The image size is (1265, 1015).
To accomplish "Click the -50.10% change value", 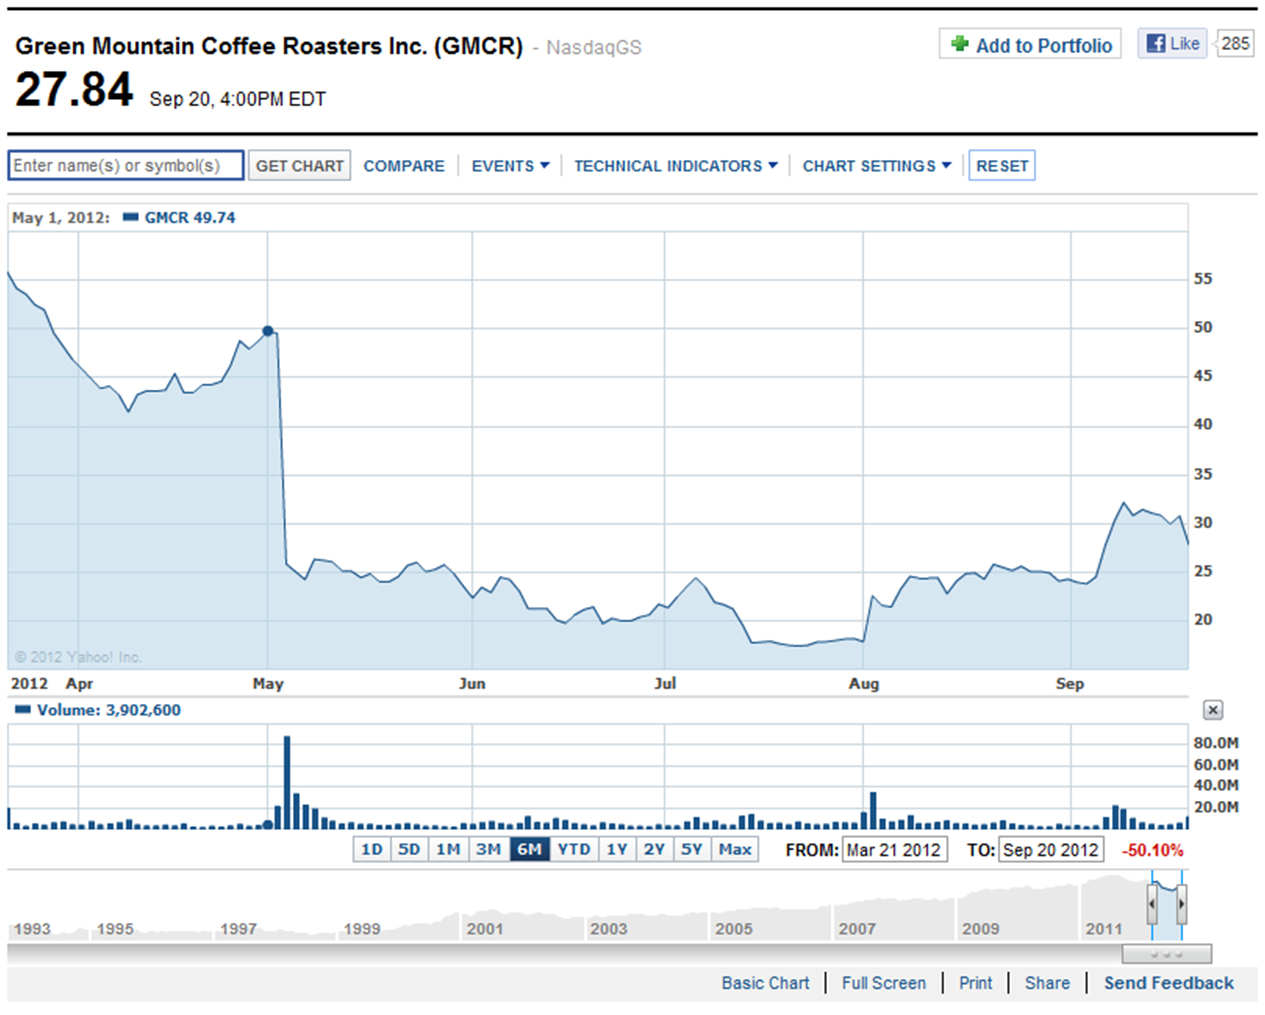I will pos(1153,850).
